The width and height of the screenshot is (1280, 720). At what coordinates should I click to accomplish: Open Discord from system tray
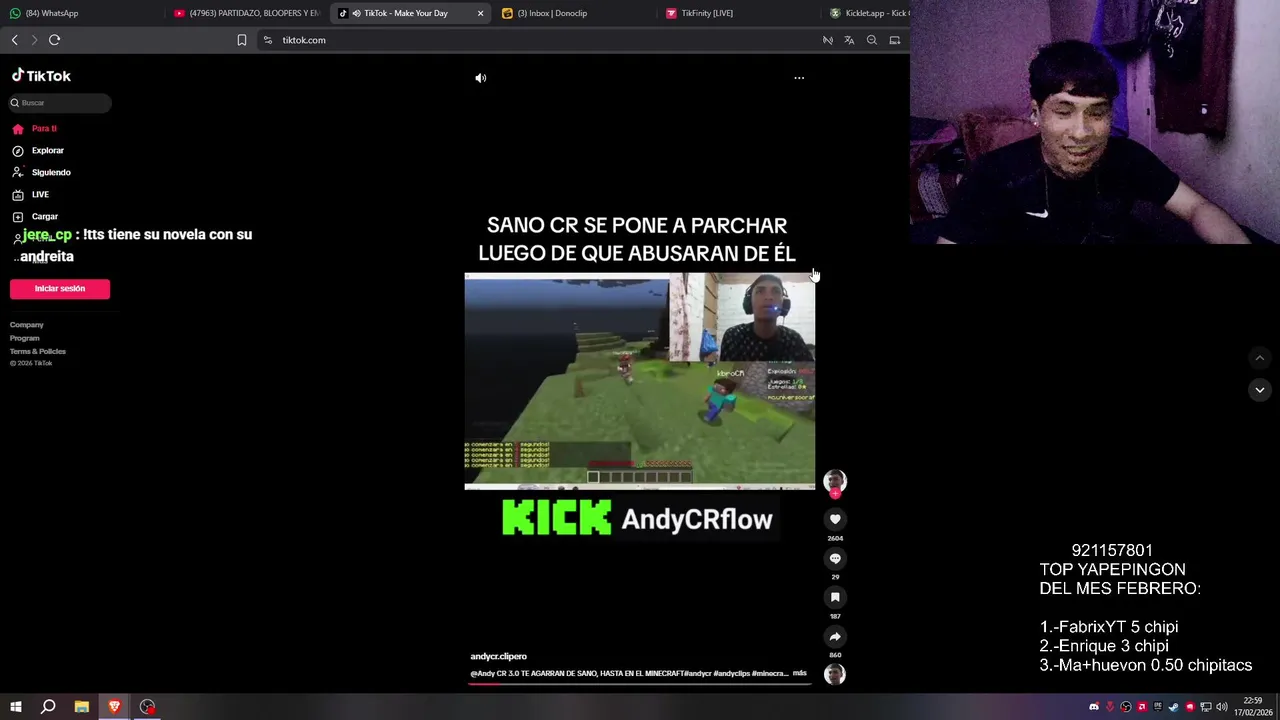tap(1094, 707)
